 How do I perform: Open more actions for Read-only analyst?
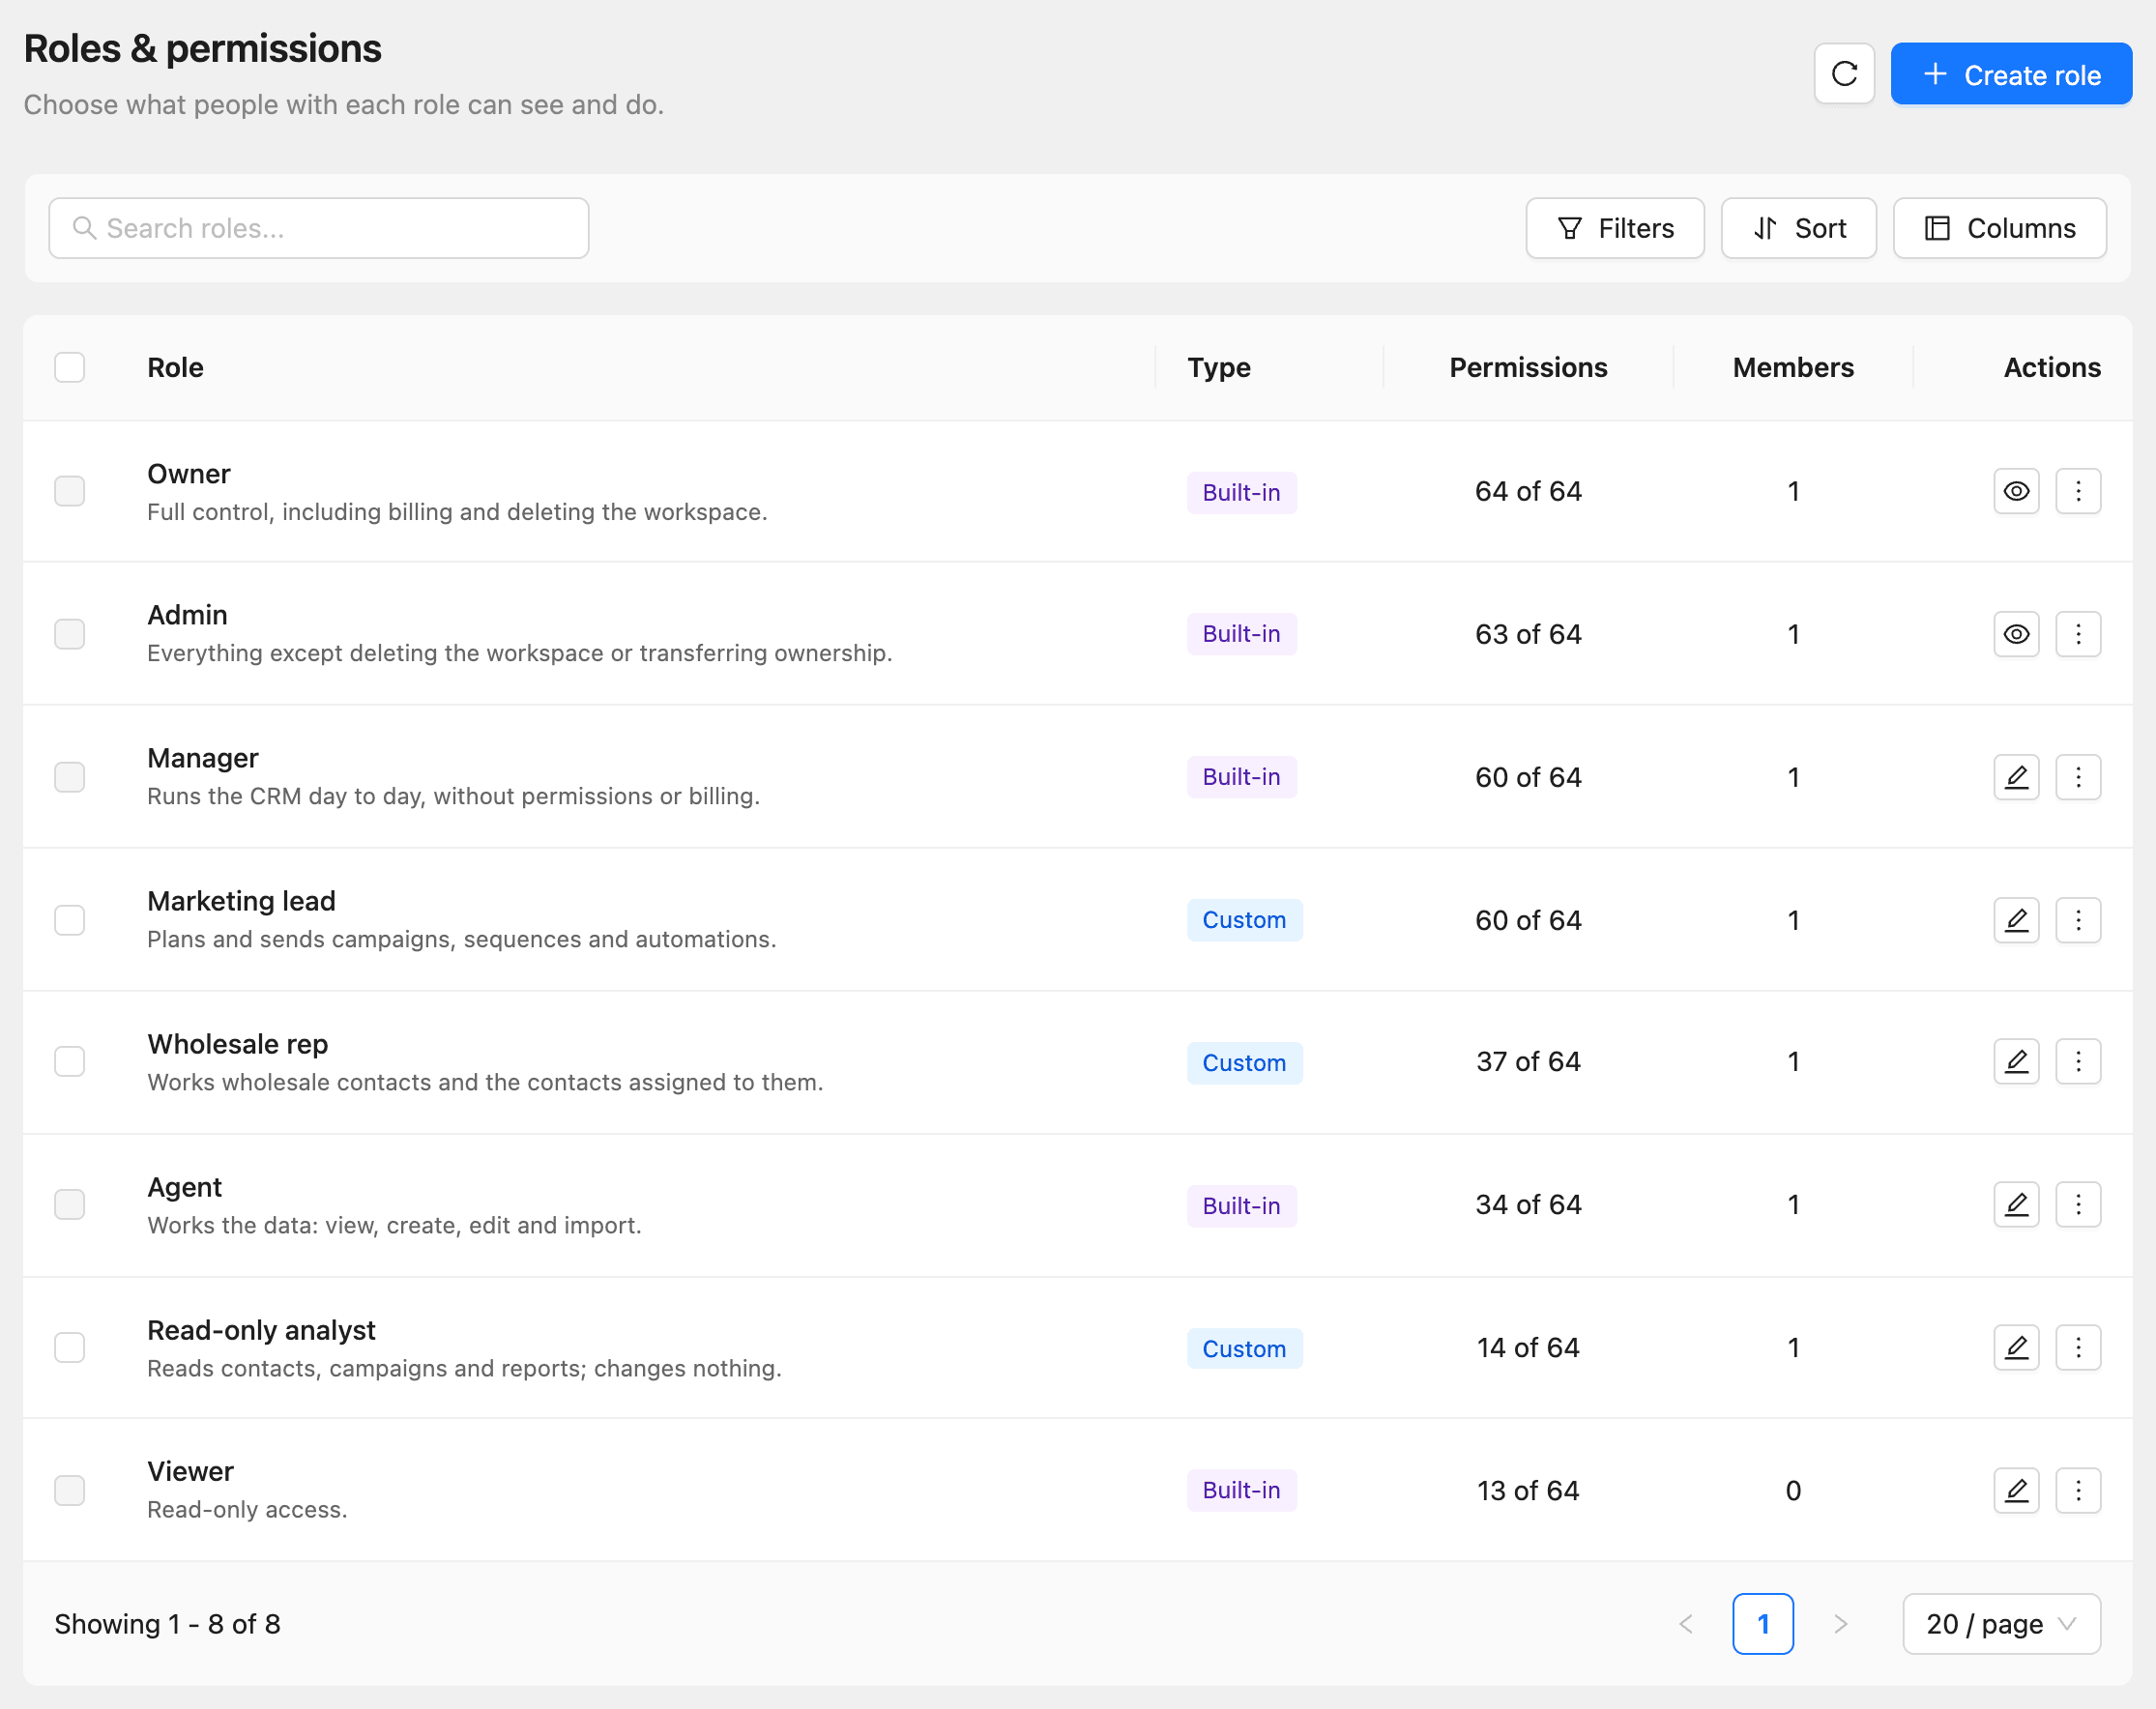(2078, 1347)
